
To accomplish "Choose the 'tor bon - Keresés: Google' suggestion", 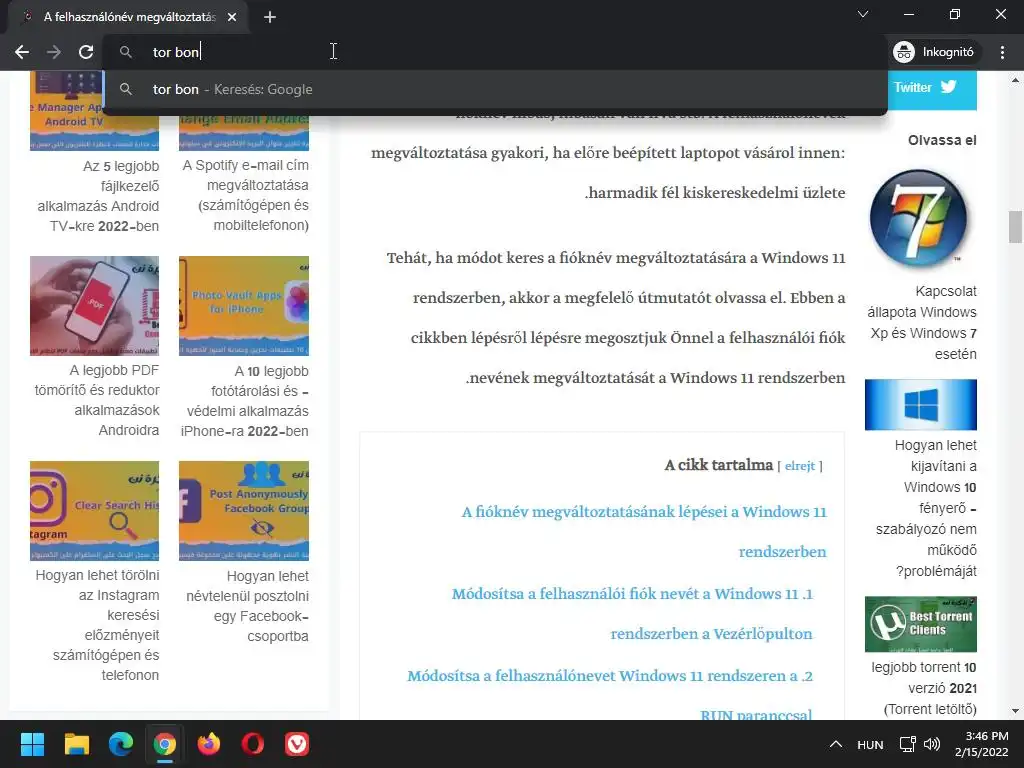I will coord(494,89).
